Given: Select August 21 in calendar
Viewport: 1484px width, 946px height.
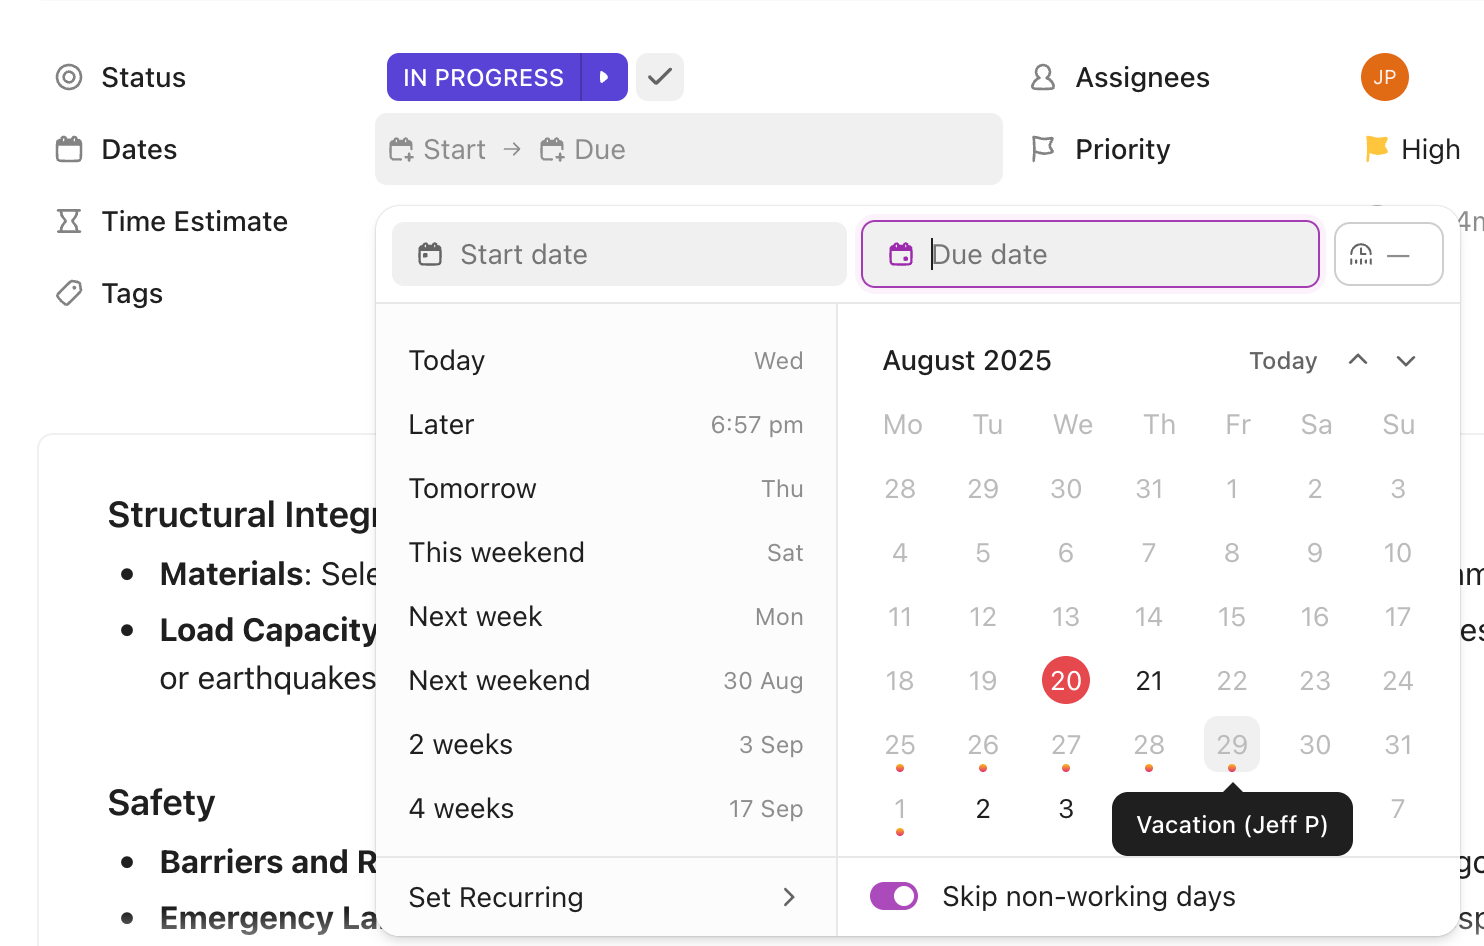Looking at the screenshot, I should 1149,680.
